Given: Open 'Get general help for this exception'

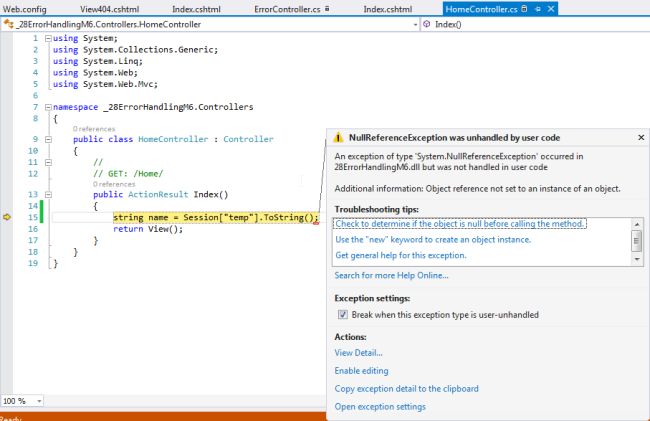Looking at the screenshot, I should (400, 255).
